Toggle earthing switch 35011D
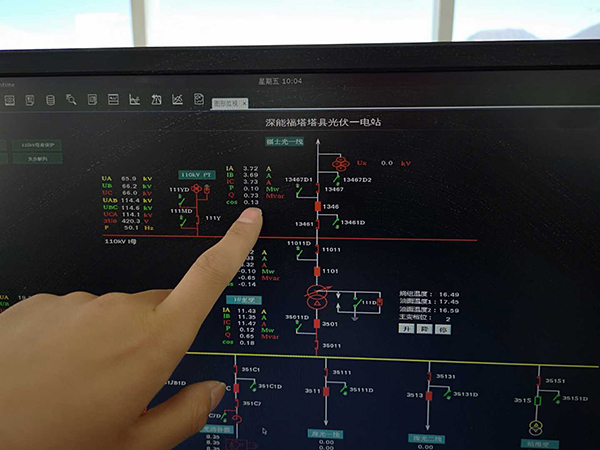This screenshot has height=450, width=600. [298, 326]
